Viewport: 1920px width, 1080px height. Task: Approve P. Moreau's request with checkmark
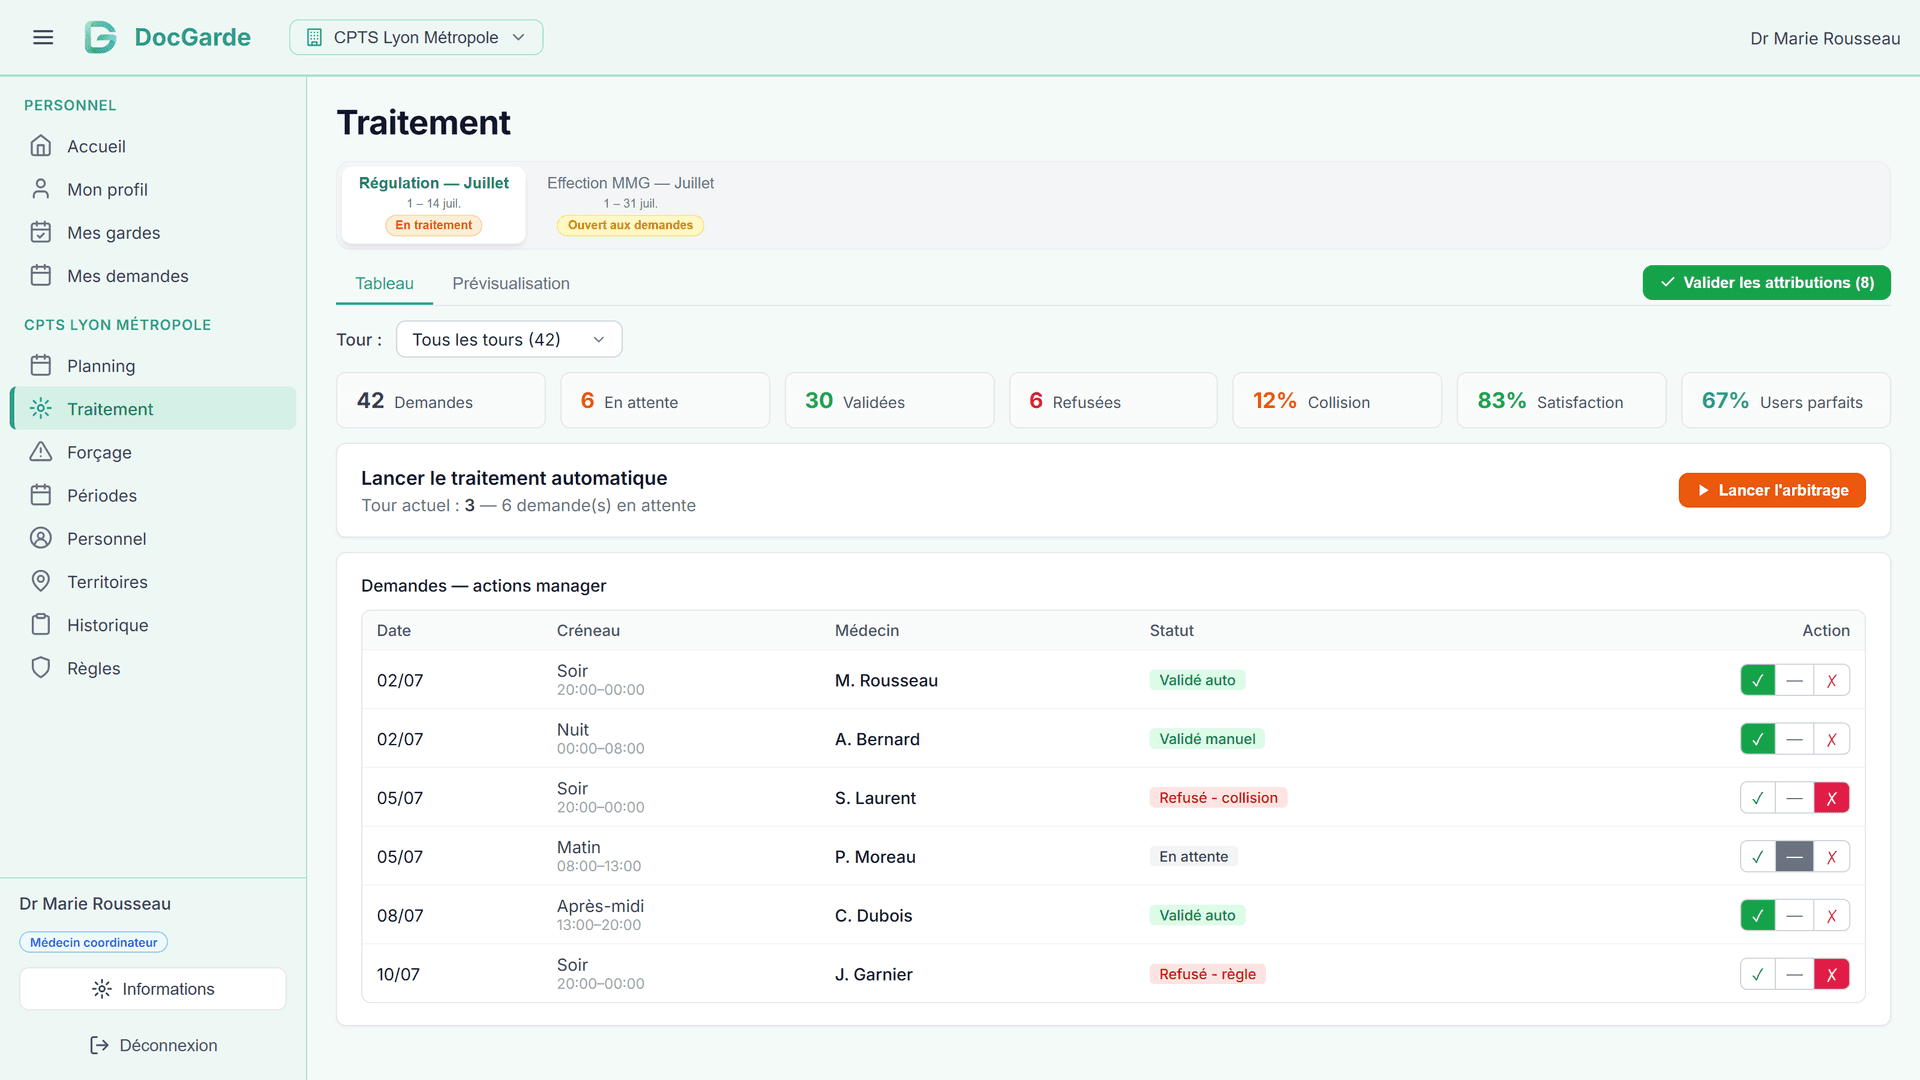(1758, 857)
